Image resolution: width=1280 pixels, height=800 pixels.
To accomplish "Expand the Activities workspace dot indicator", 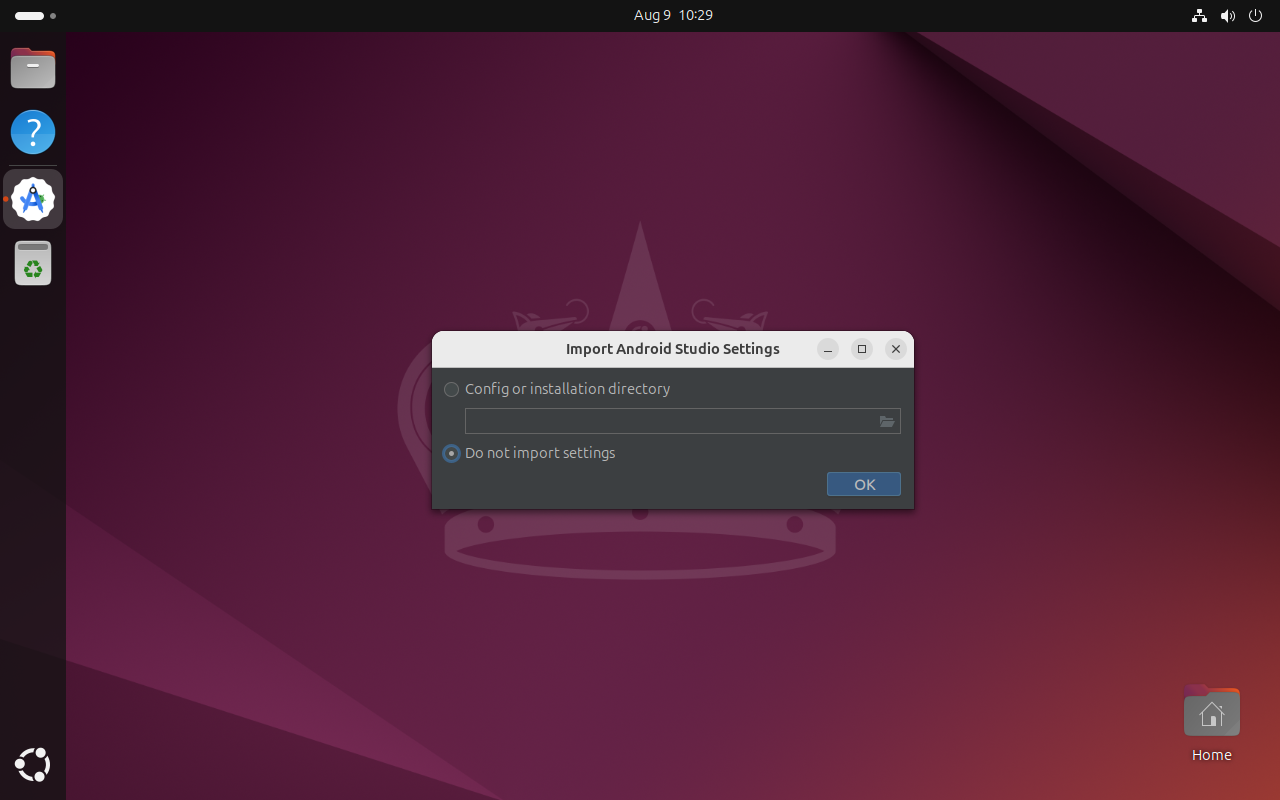I will click(53, 16).
